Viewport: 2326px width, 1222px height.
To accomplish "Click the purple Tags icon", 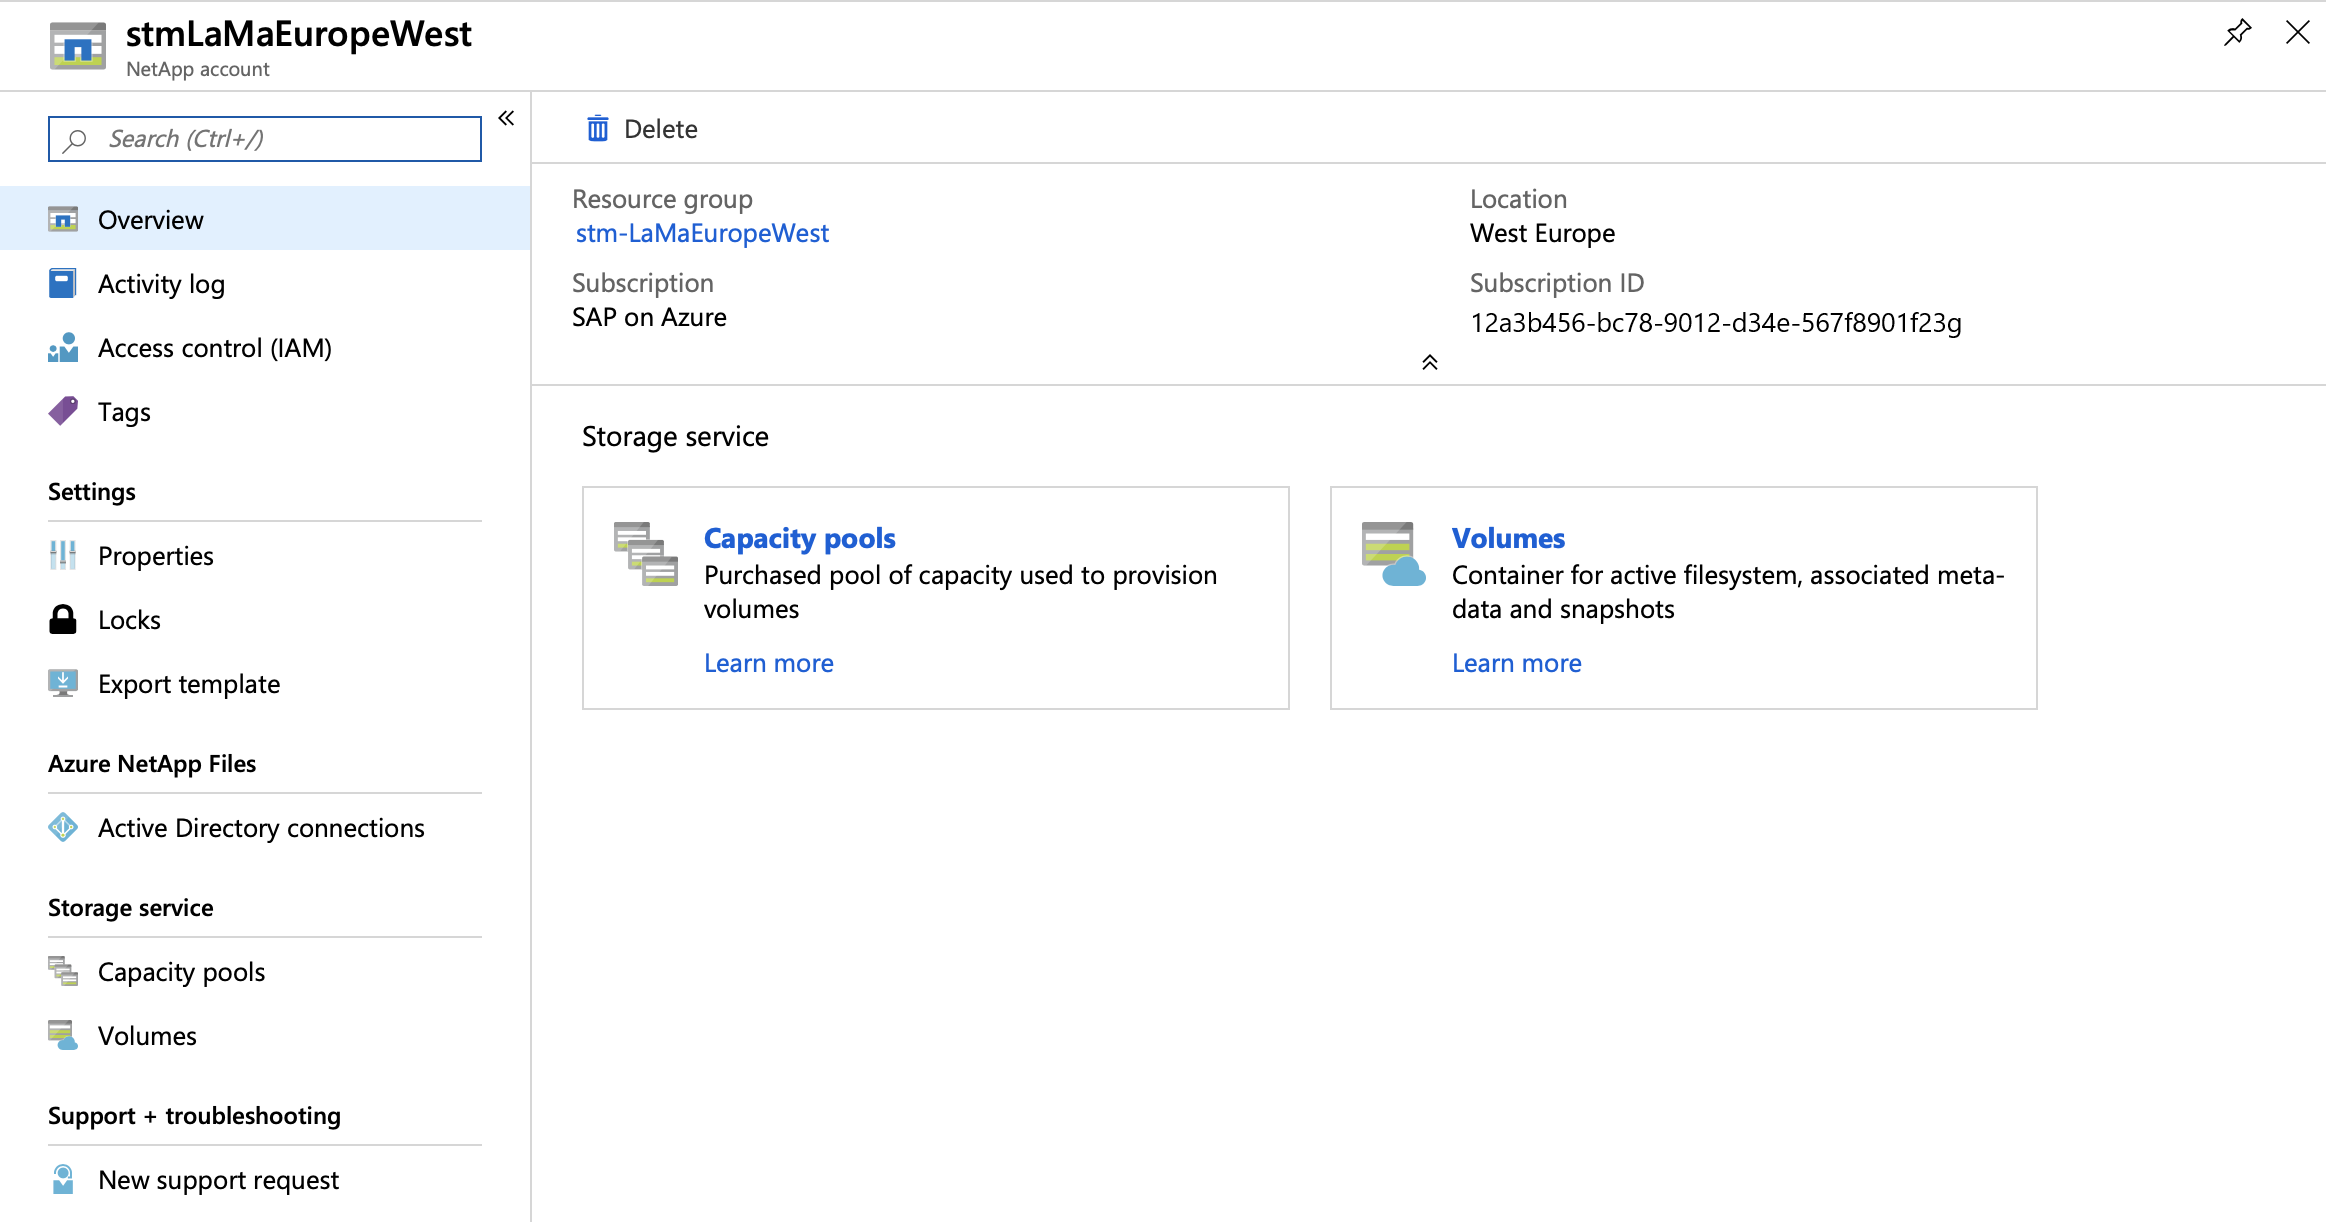I will coord(63,411).
